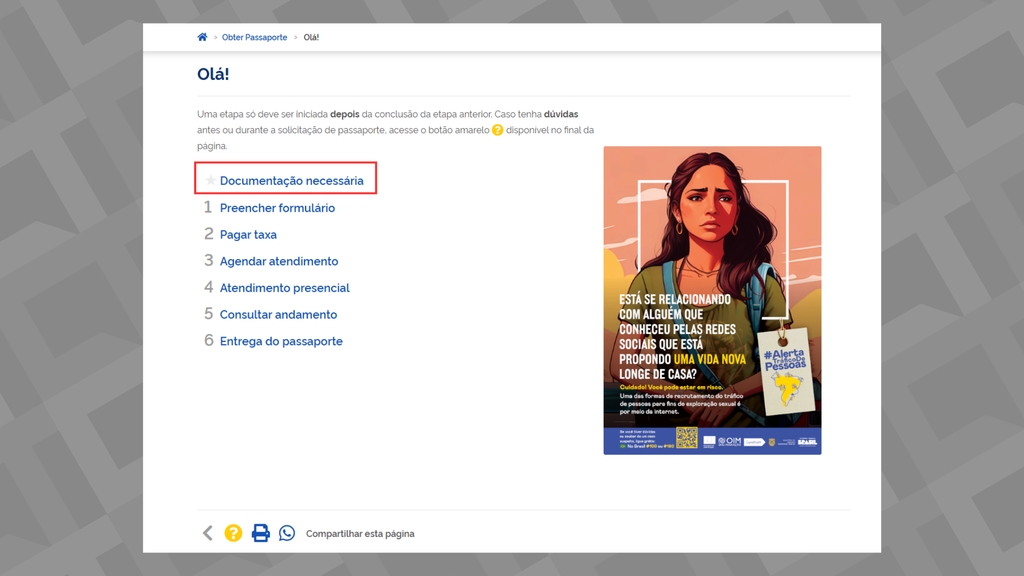Screen dimensions: 1024x576
Task: Select the Atendimento presencial step
Action: click(284, 287)
